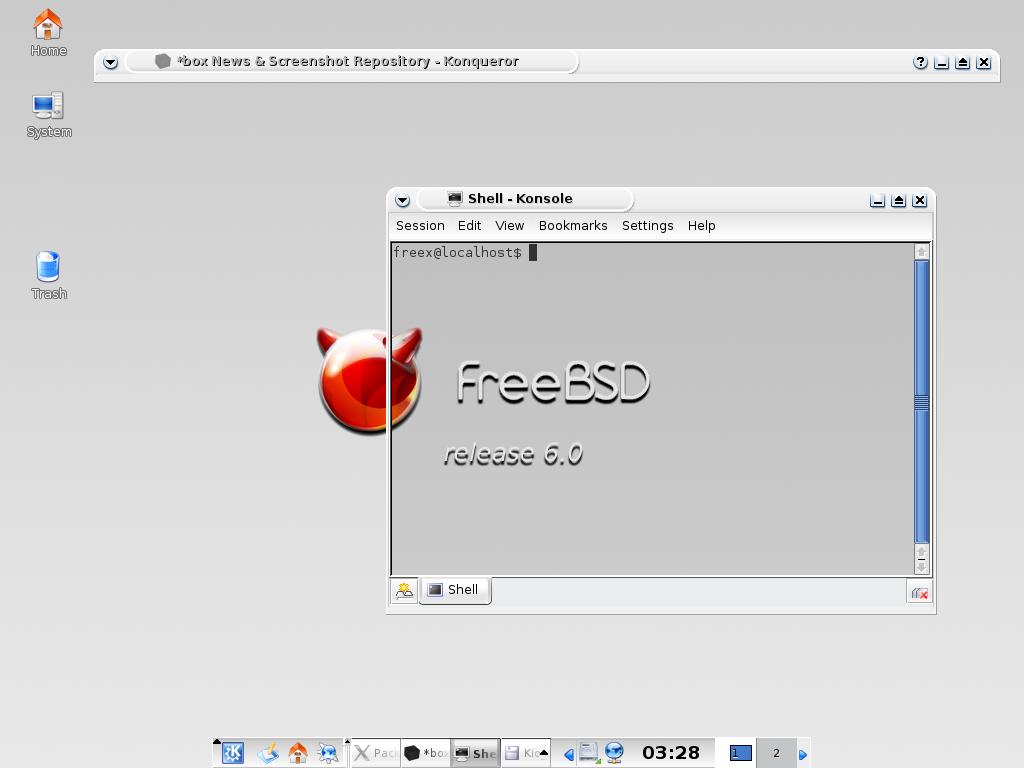Click the Konsole scrollbar up arrow
Screen dimensions: 1024x768
[921, 252]
